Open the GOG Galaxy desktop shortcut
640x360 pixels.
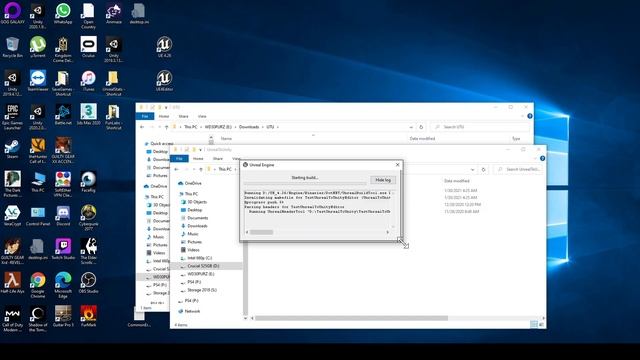(12, 13)
